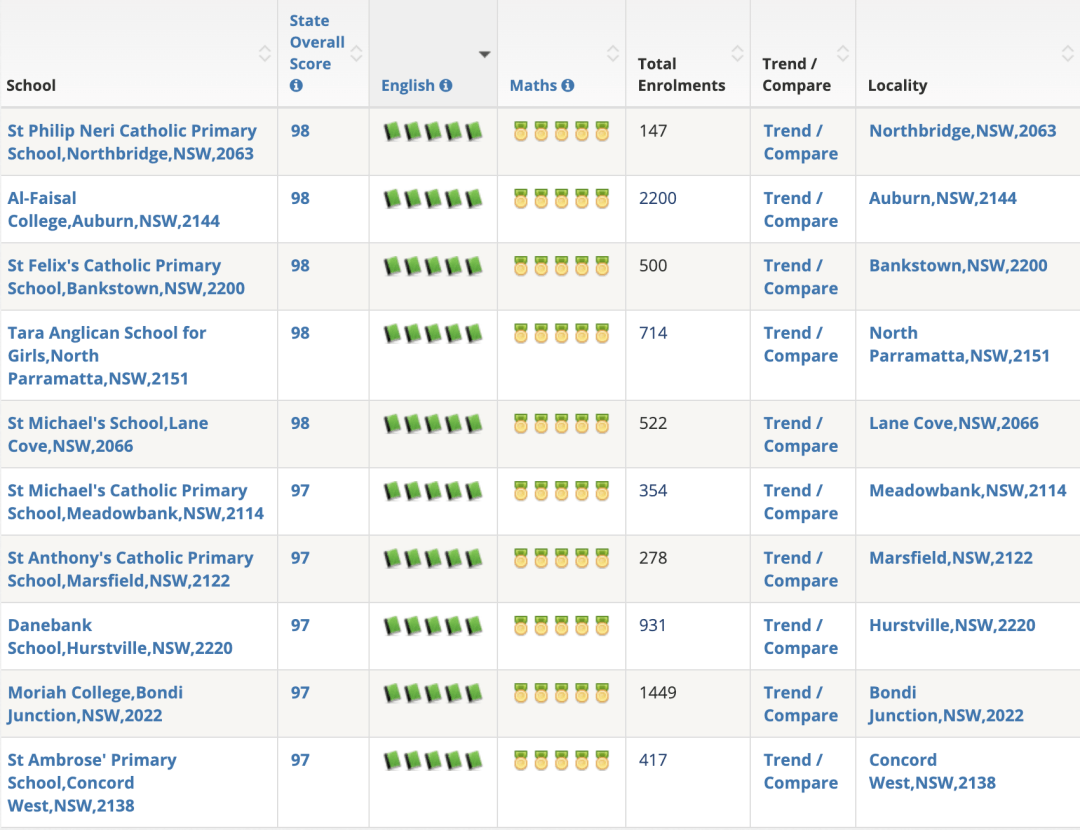The height and width of the screenshot is (830, 1080).
Task: Click the English book rating for St Anthony's
Action: coord(433,559)
